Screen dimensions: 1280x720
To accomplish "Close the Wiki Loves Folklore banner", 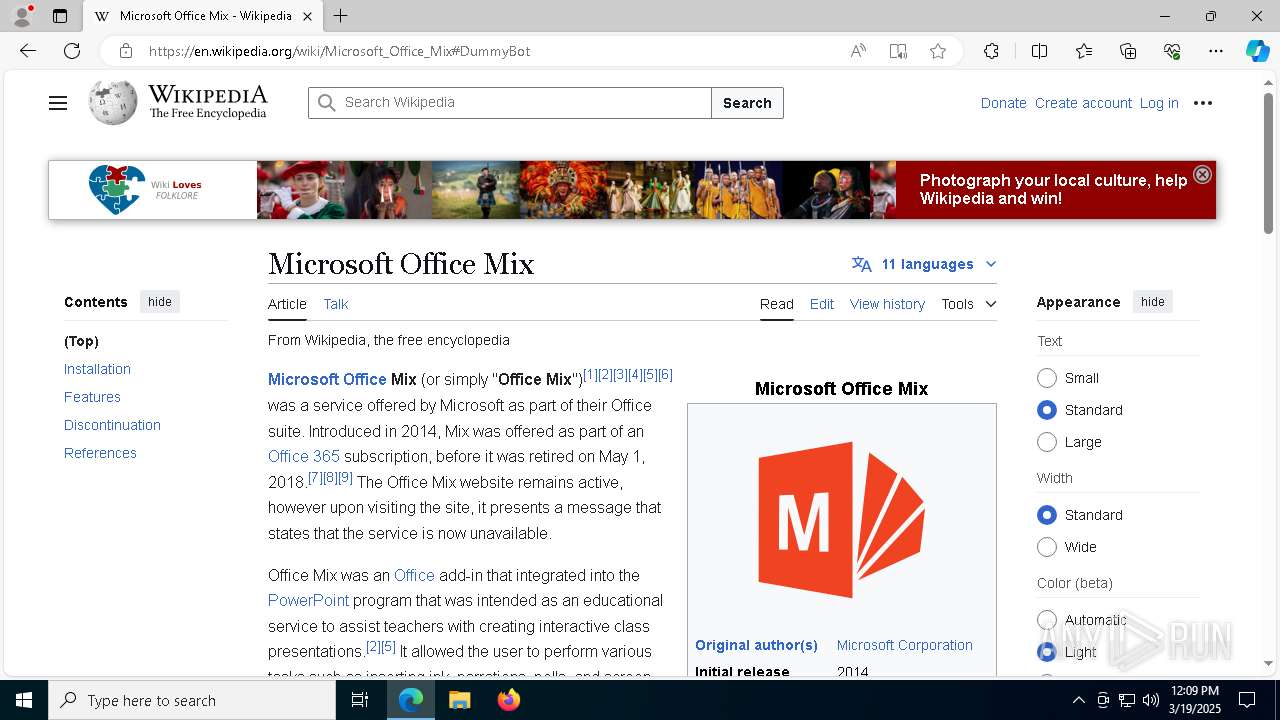I will tap(1202, 174).
